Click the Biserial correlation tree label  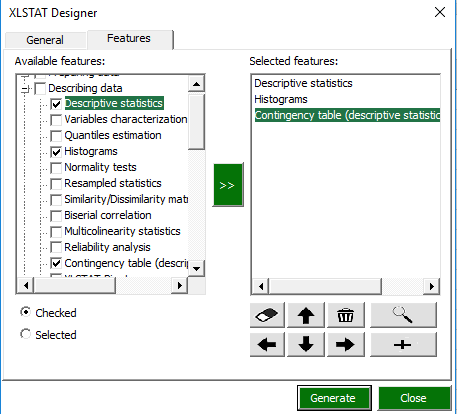tap(108, 215)
